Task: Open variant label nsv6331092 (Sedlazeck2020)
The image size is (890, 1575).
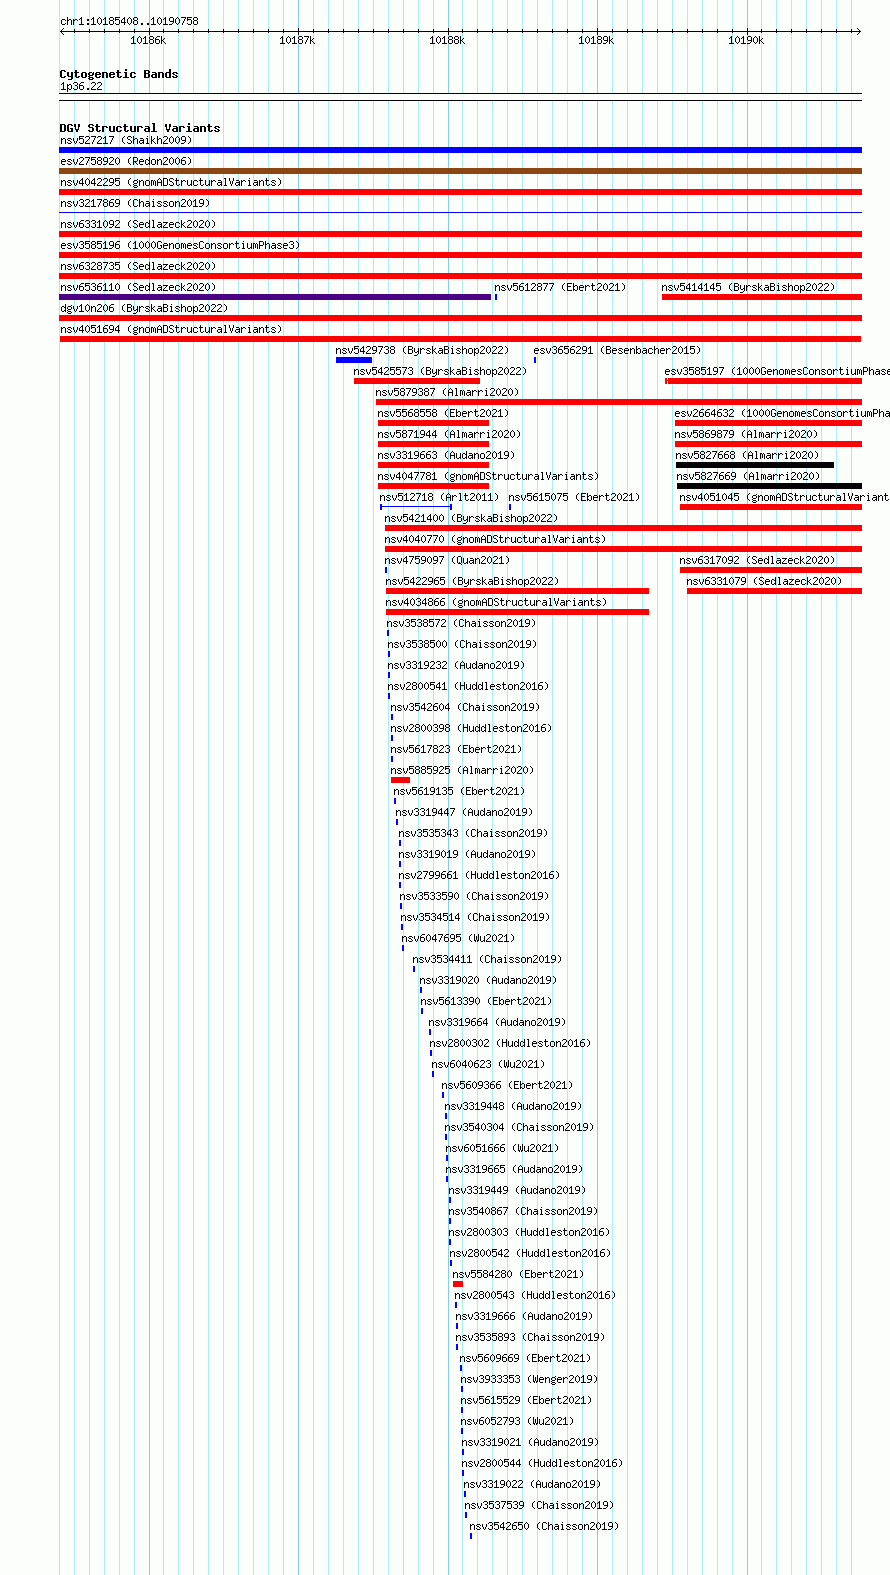Action: 138,224
